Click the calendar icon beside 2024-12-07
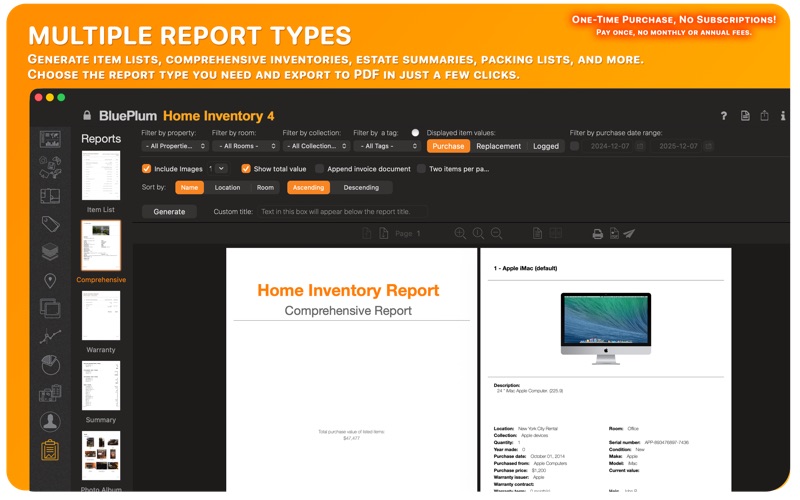800x500 pixels. point(640,146)
